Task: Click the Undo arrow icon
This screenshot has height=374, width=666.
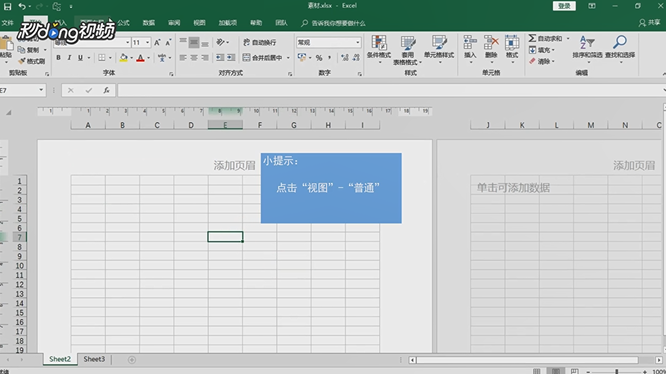Action: pos(21,6)
